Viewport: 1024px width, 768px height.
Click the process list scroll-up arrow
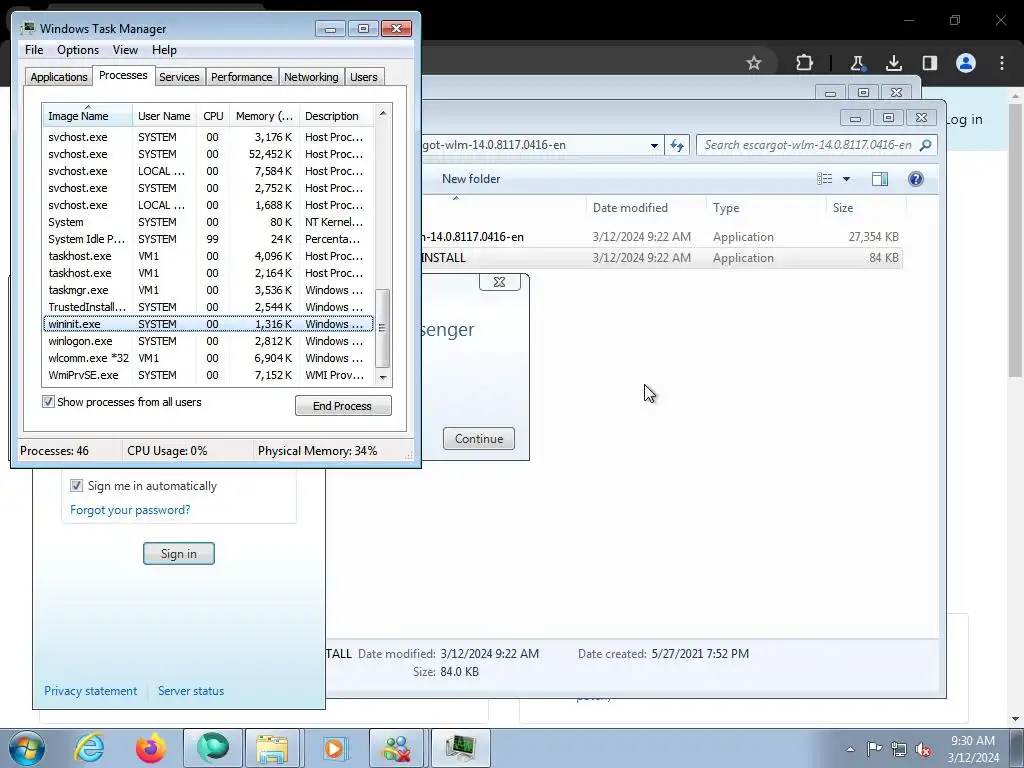[x=383, y=113]
